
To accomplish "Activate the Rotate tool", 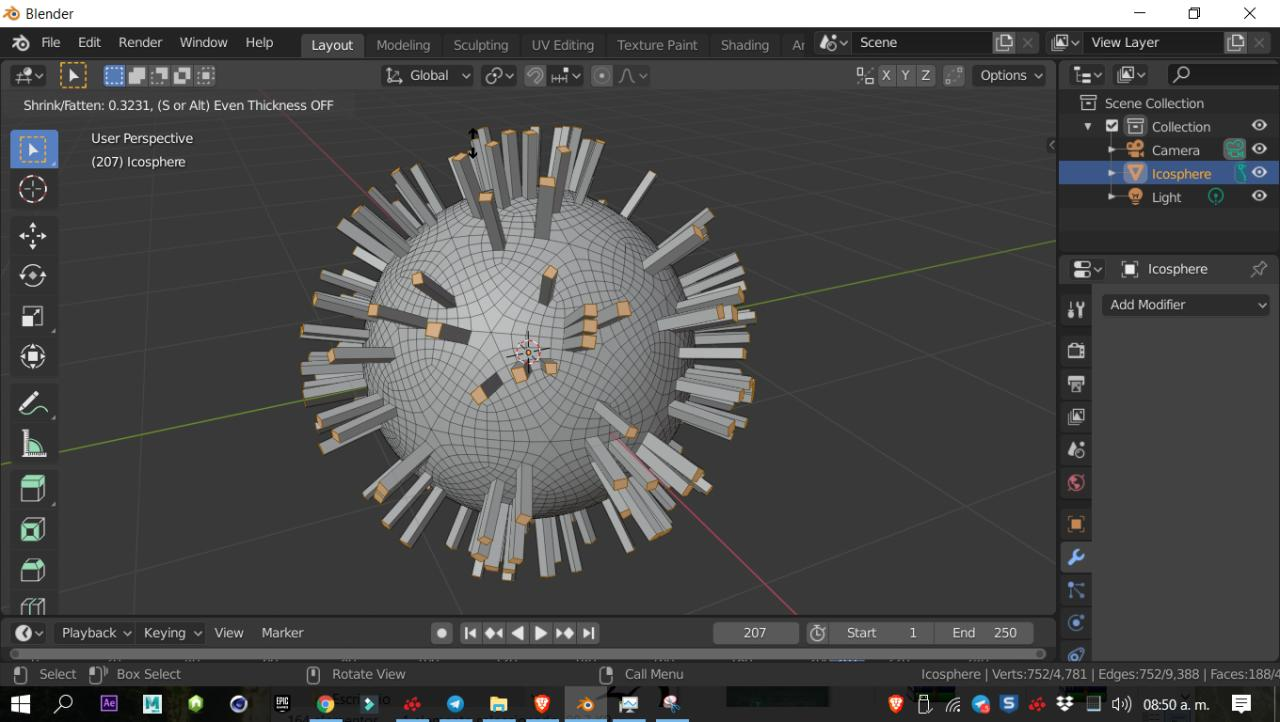I will click(33, 276).
